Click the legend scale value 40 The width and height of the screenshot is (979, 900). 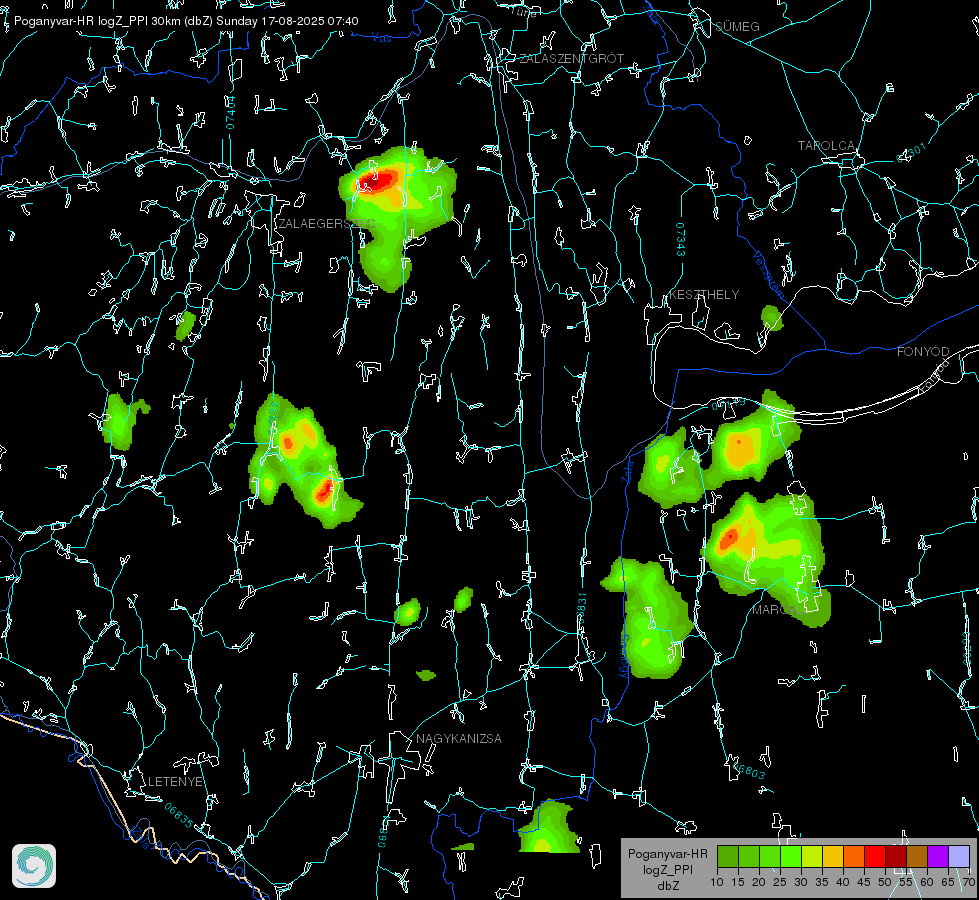tap(843, 883)
